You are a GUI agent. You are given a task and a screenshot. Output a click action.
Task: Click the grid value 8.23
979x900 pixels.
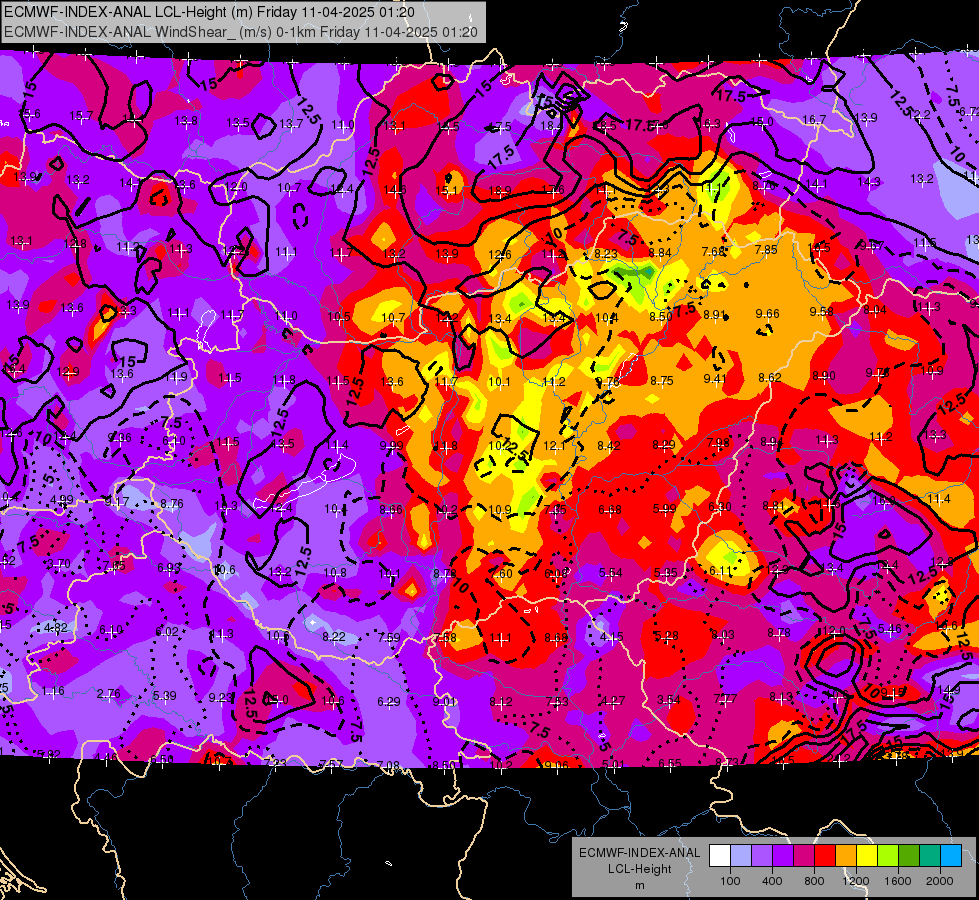(x=606, y=254)
